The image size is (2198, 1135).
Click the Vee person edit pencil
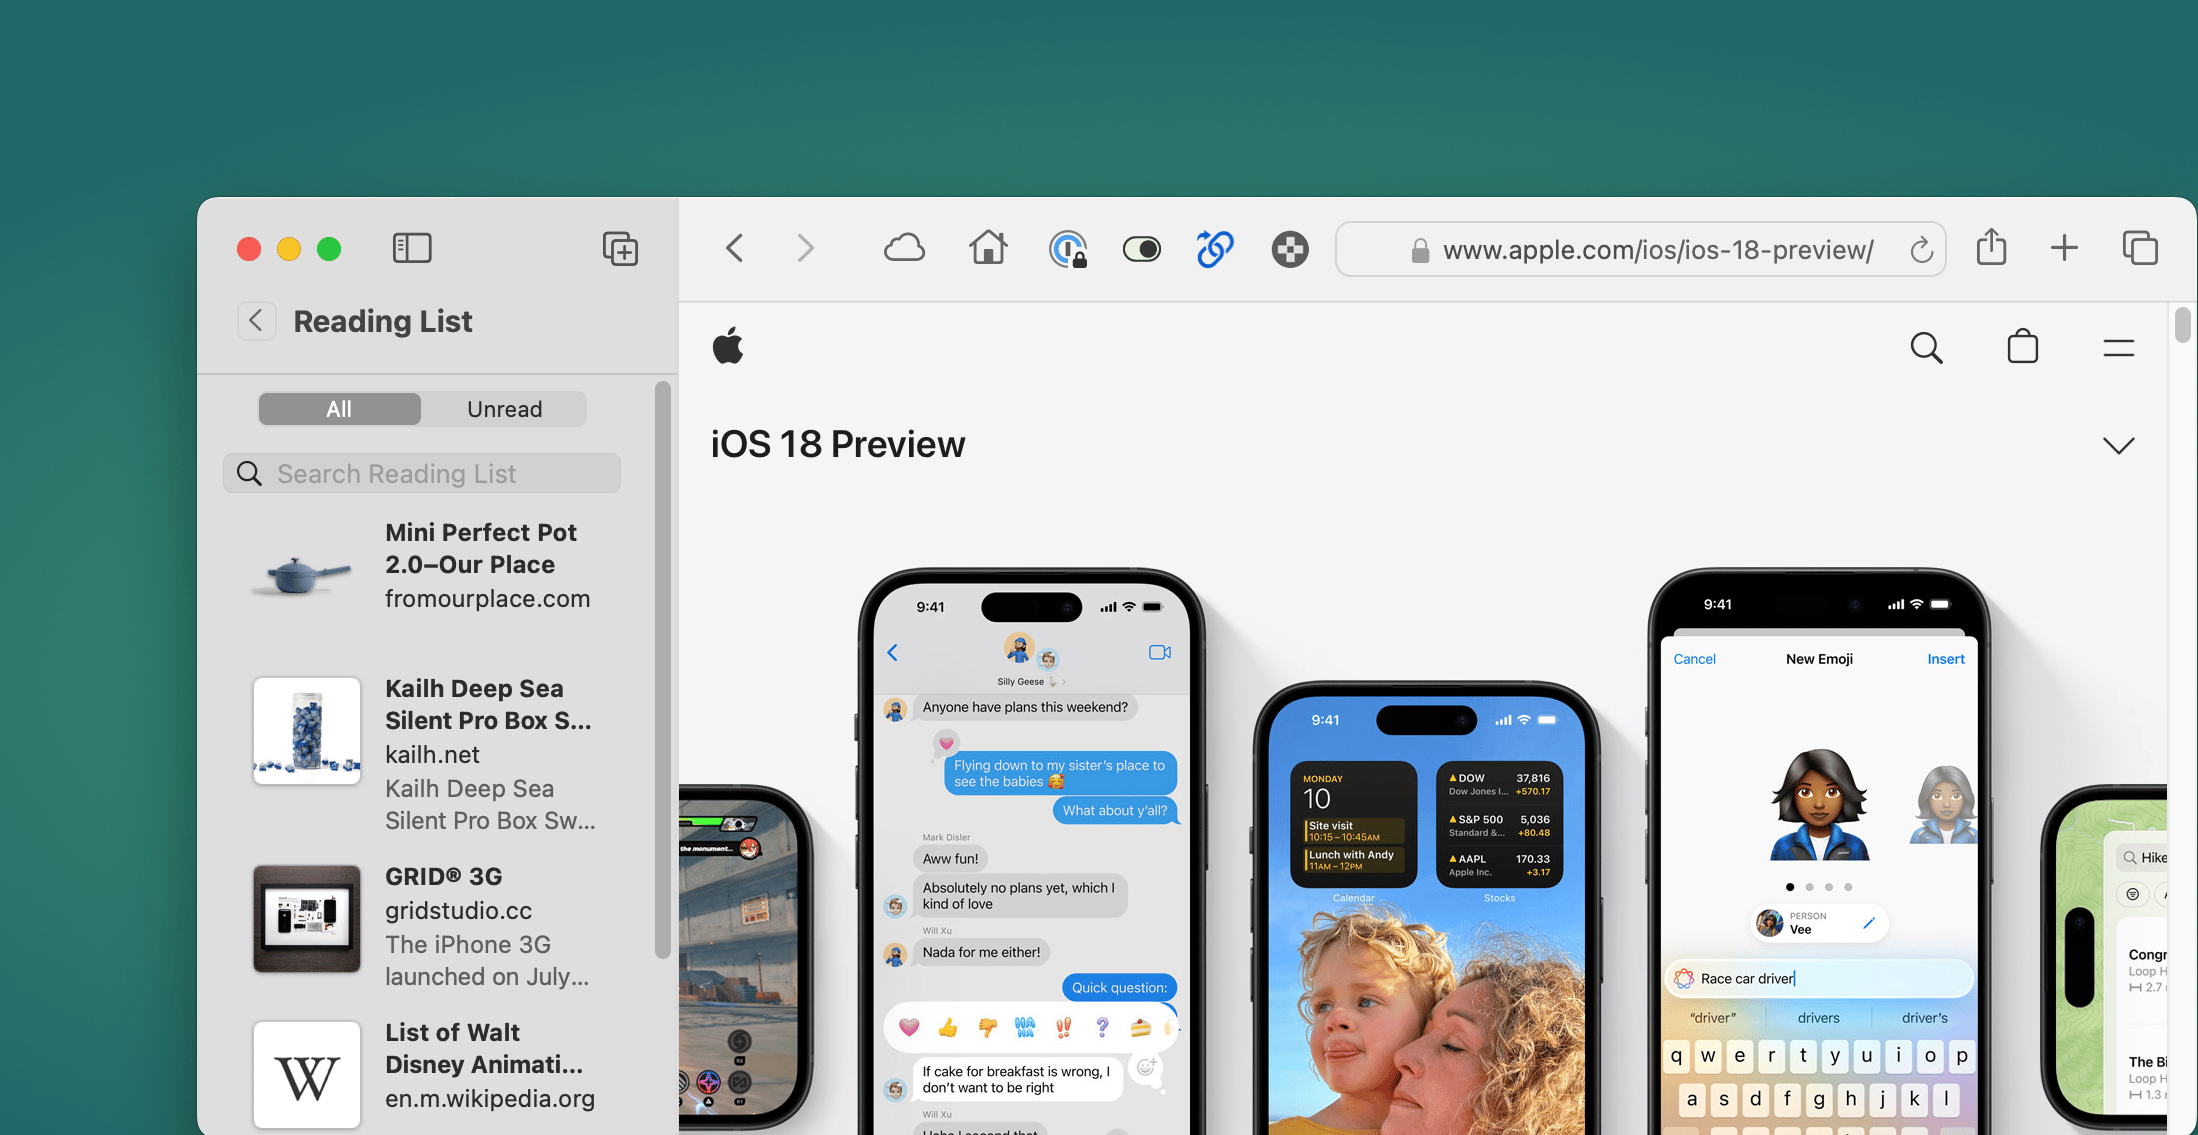point(1868,923)
